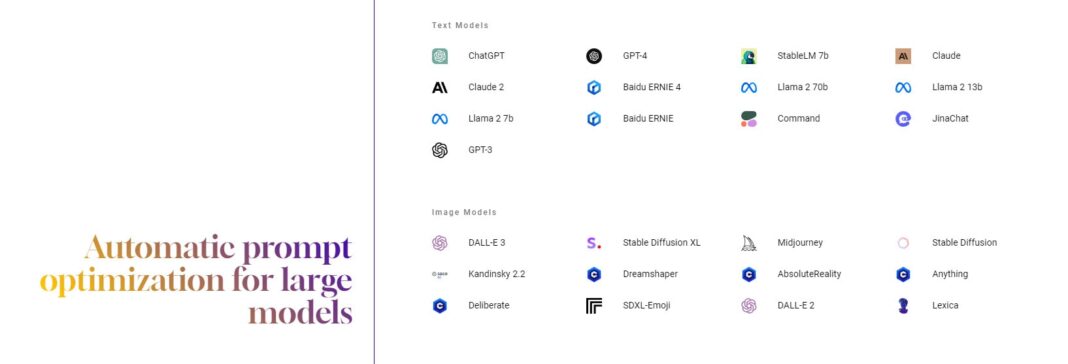The width and height of the screenshot is (1068, 364).
Task: Click the SDXL-Emoji striped icon
Action: coord(594,305)
